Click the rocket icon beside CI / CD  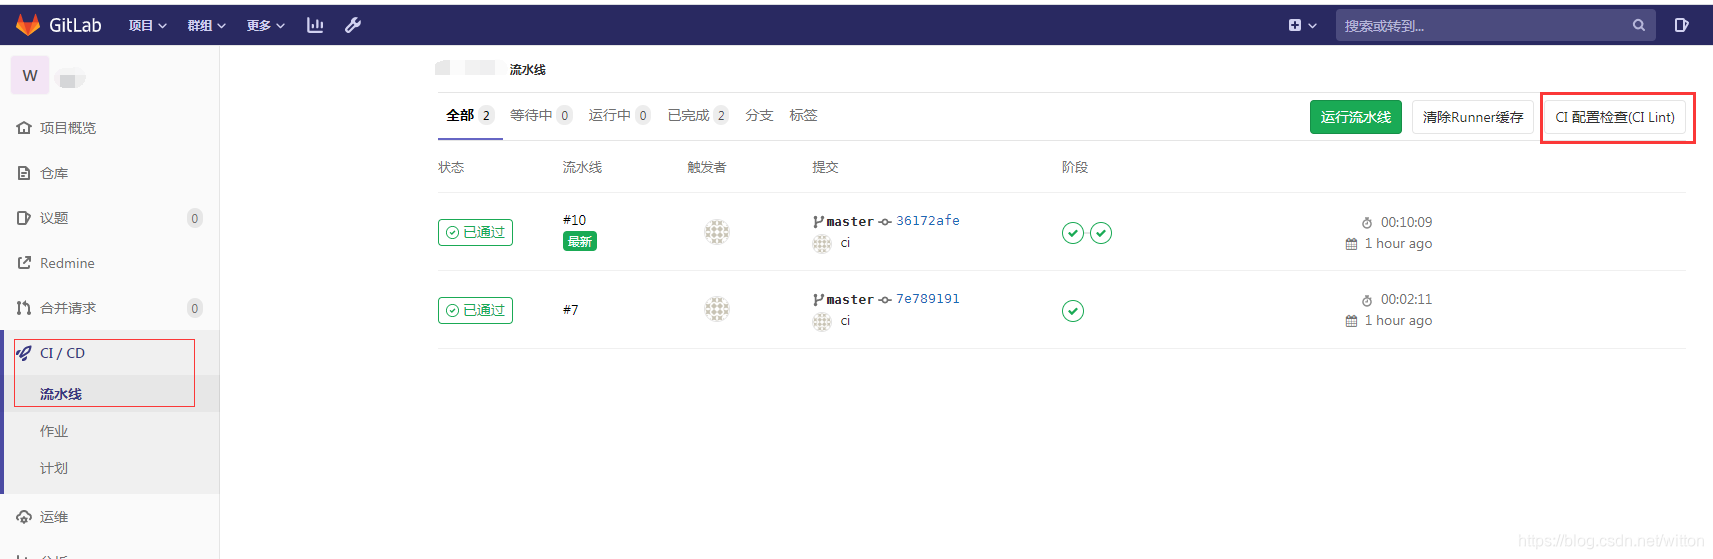click(x=24, y=353)
